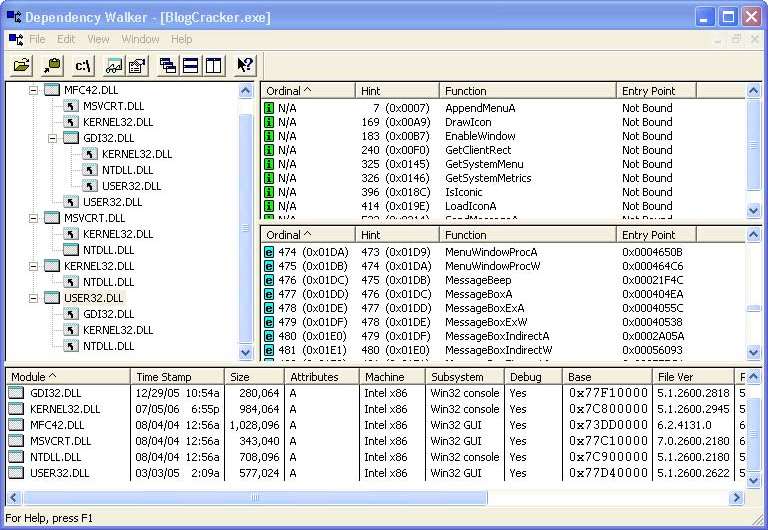Click the green import icon beside AppendMenuA
768x530 pixels.
[x=269, y=108]
